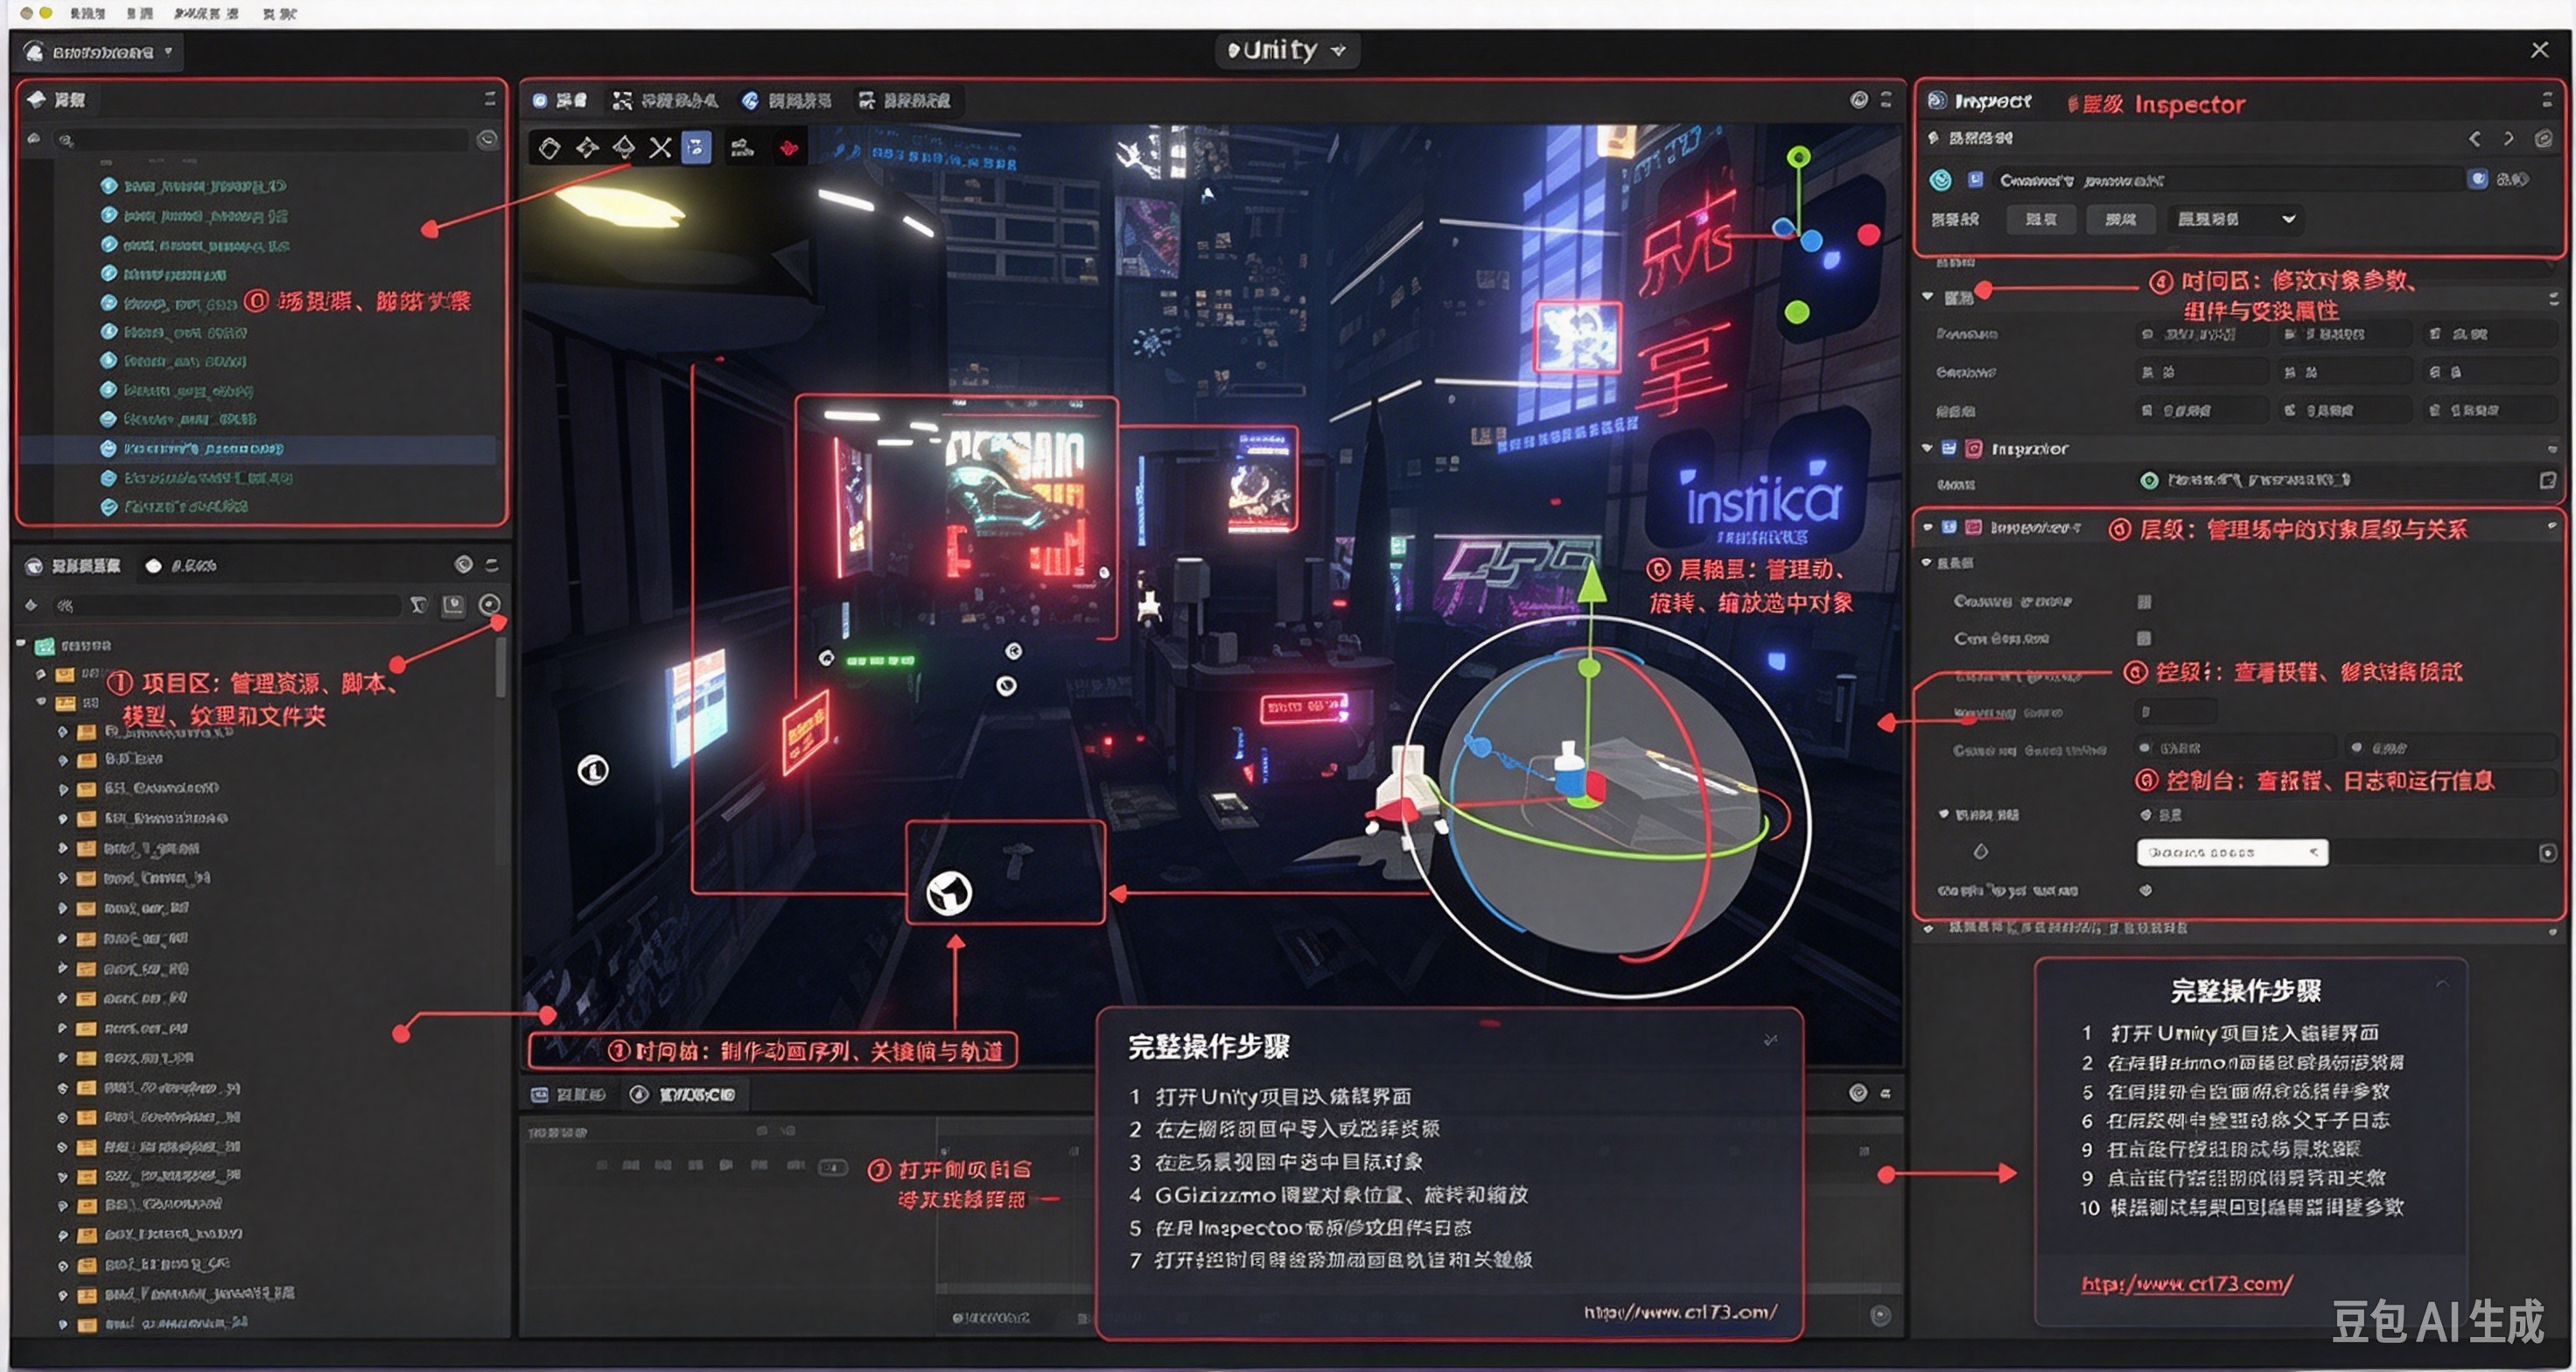Toggle the blue static checkbox right of name field
The height and width of the screenshot is (1372, 2576).
point(2478,179)
